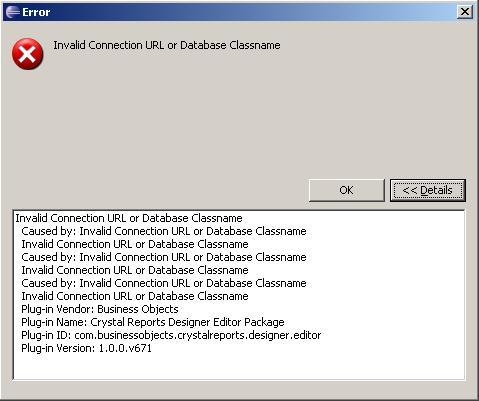
Task: Click the Eclipse icon in the title bar
Action: (13, 12)
